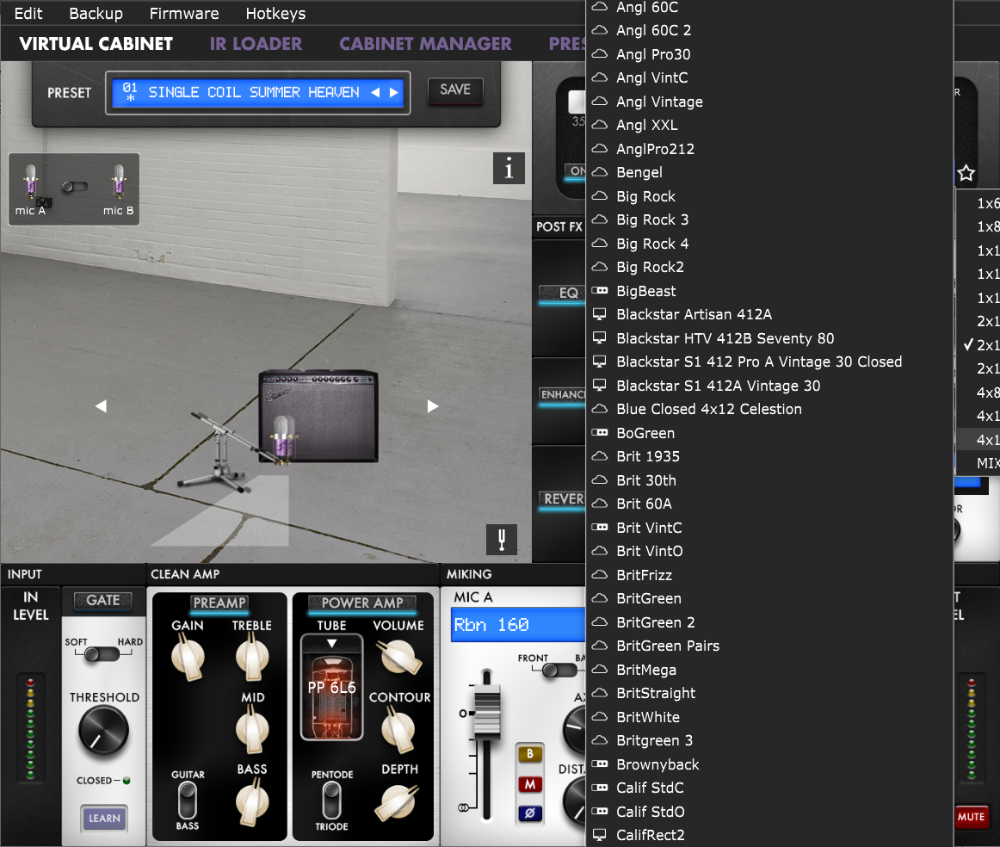Switch to the VIRTUAL CABINET tab

tap(96, 44)
